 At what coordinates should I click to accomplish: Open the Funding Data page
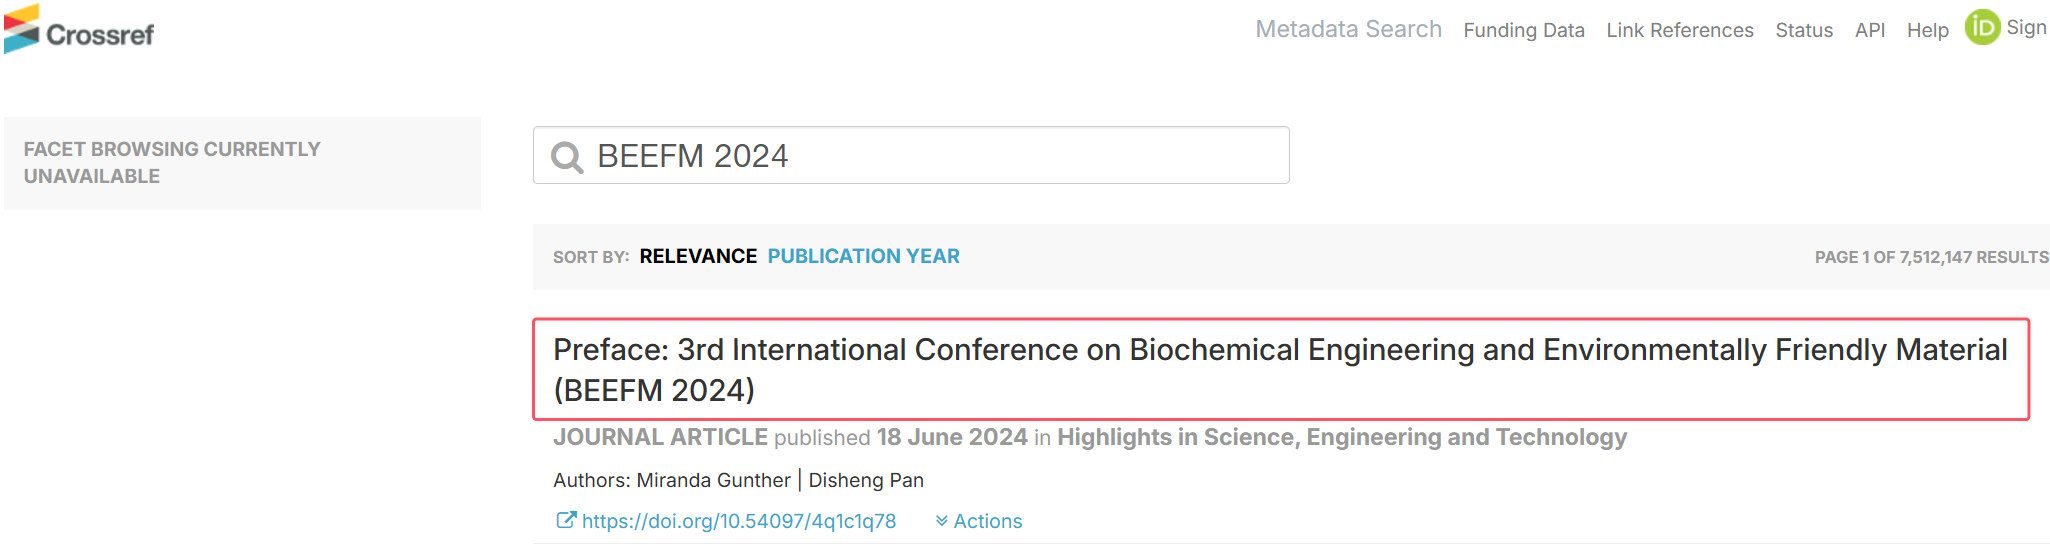click(x=1523, y=30)
